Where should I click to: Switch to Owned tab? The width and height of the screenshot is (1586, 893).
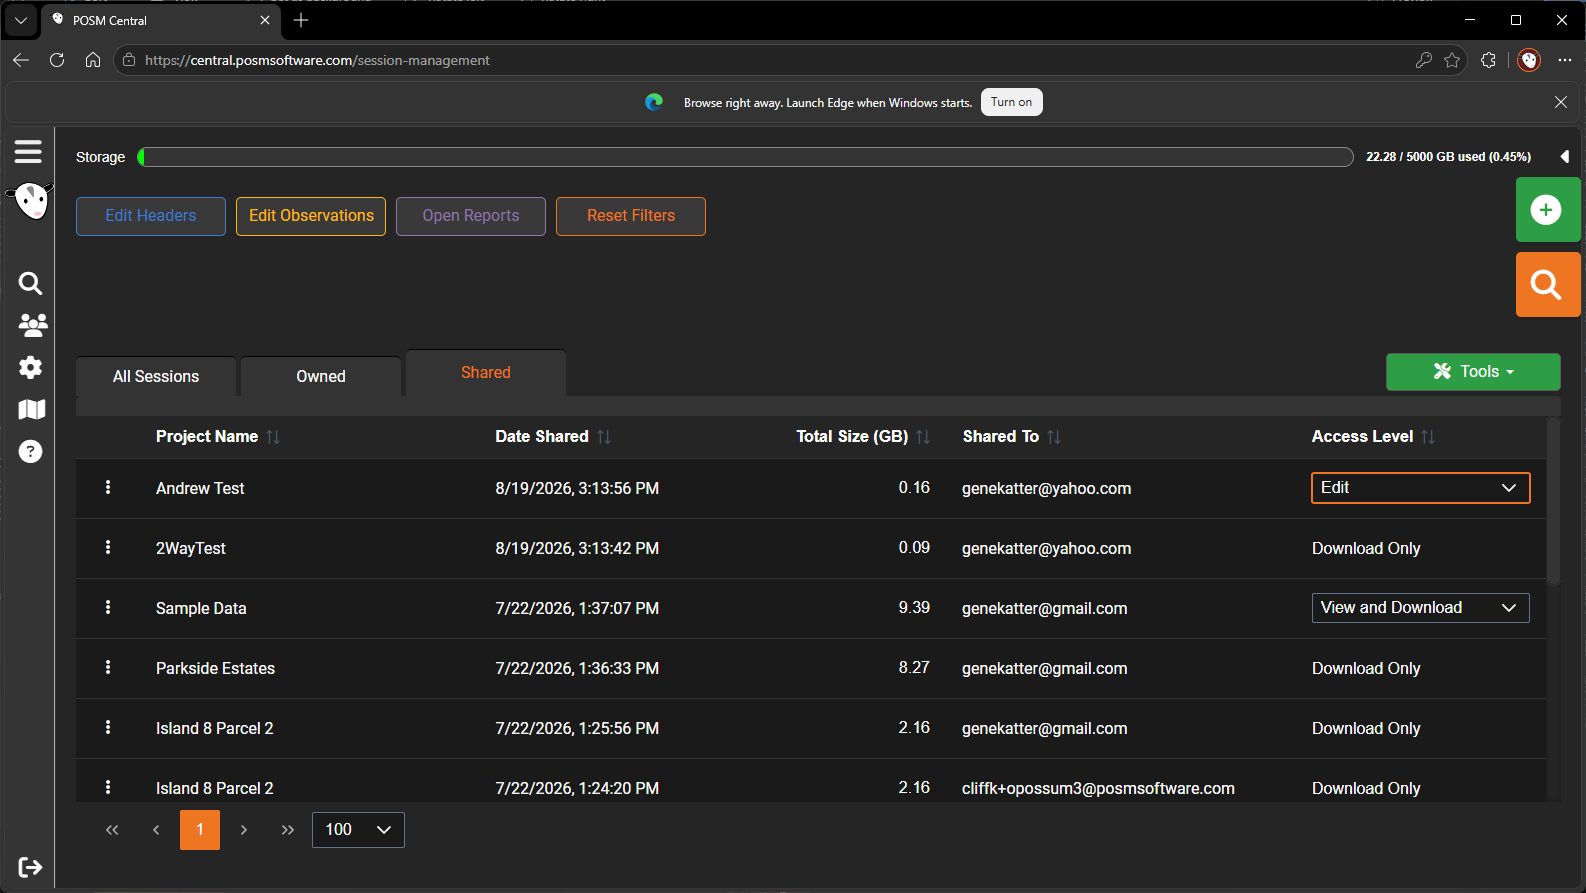click(321, 377)
